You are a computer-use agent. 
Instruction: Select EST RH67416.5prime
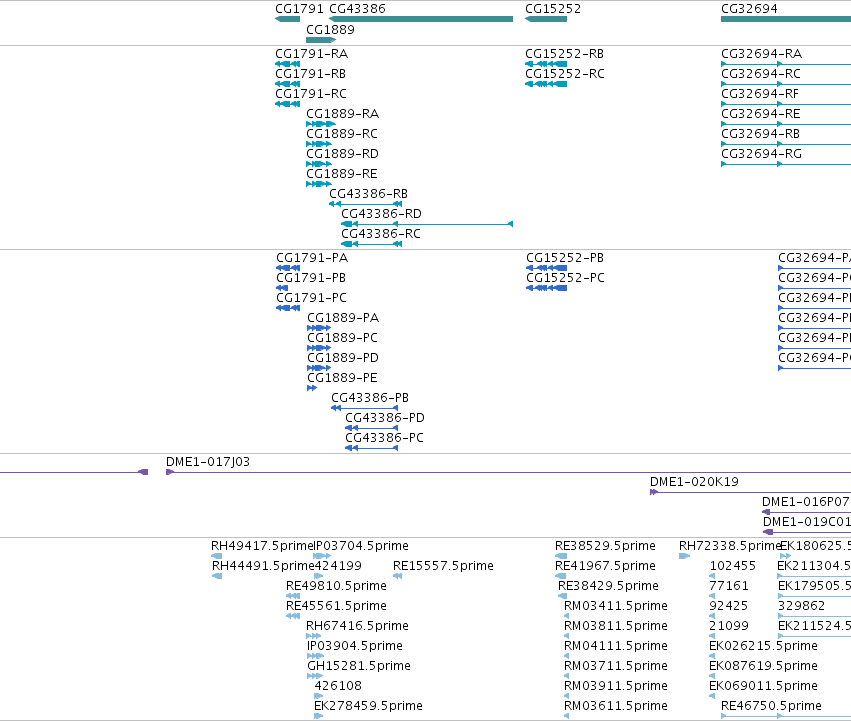(357, 627)
